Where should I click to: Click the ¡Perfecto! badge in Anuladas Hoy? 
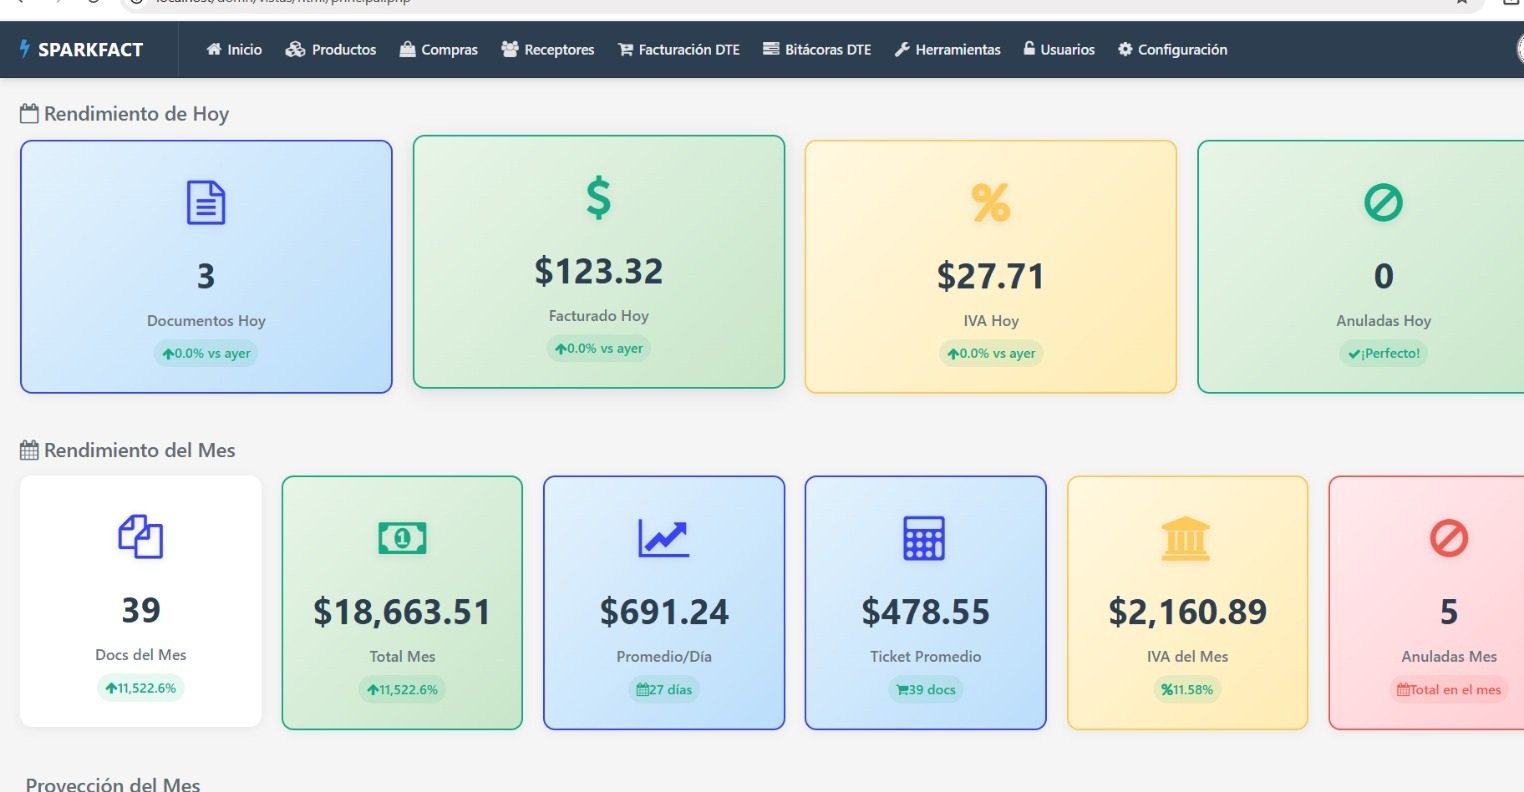(1383, 353)
